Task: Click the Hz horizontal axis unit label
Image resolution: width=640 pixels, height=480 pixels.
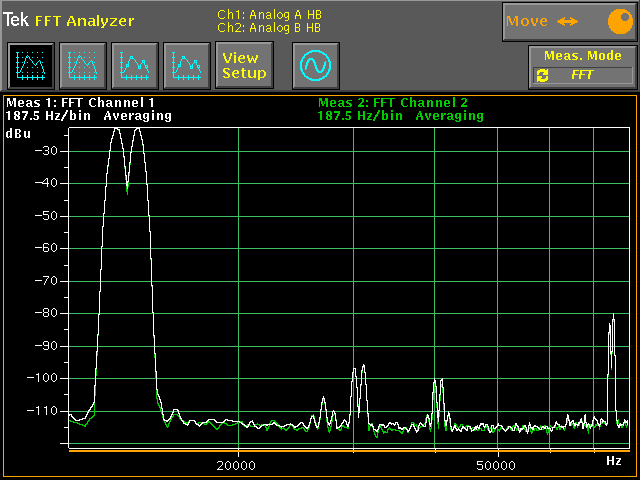Action: 614,461
